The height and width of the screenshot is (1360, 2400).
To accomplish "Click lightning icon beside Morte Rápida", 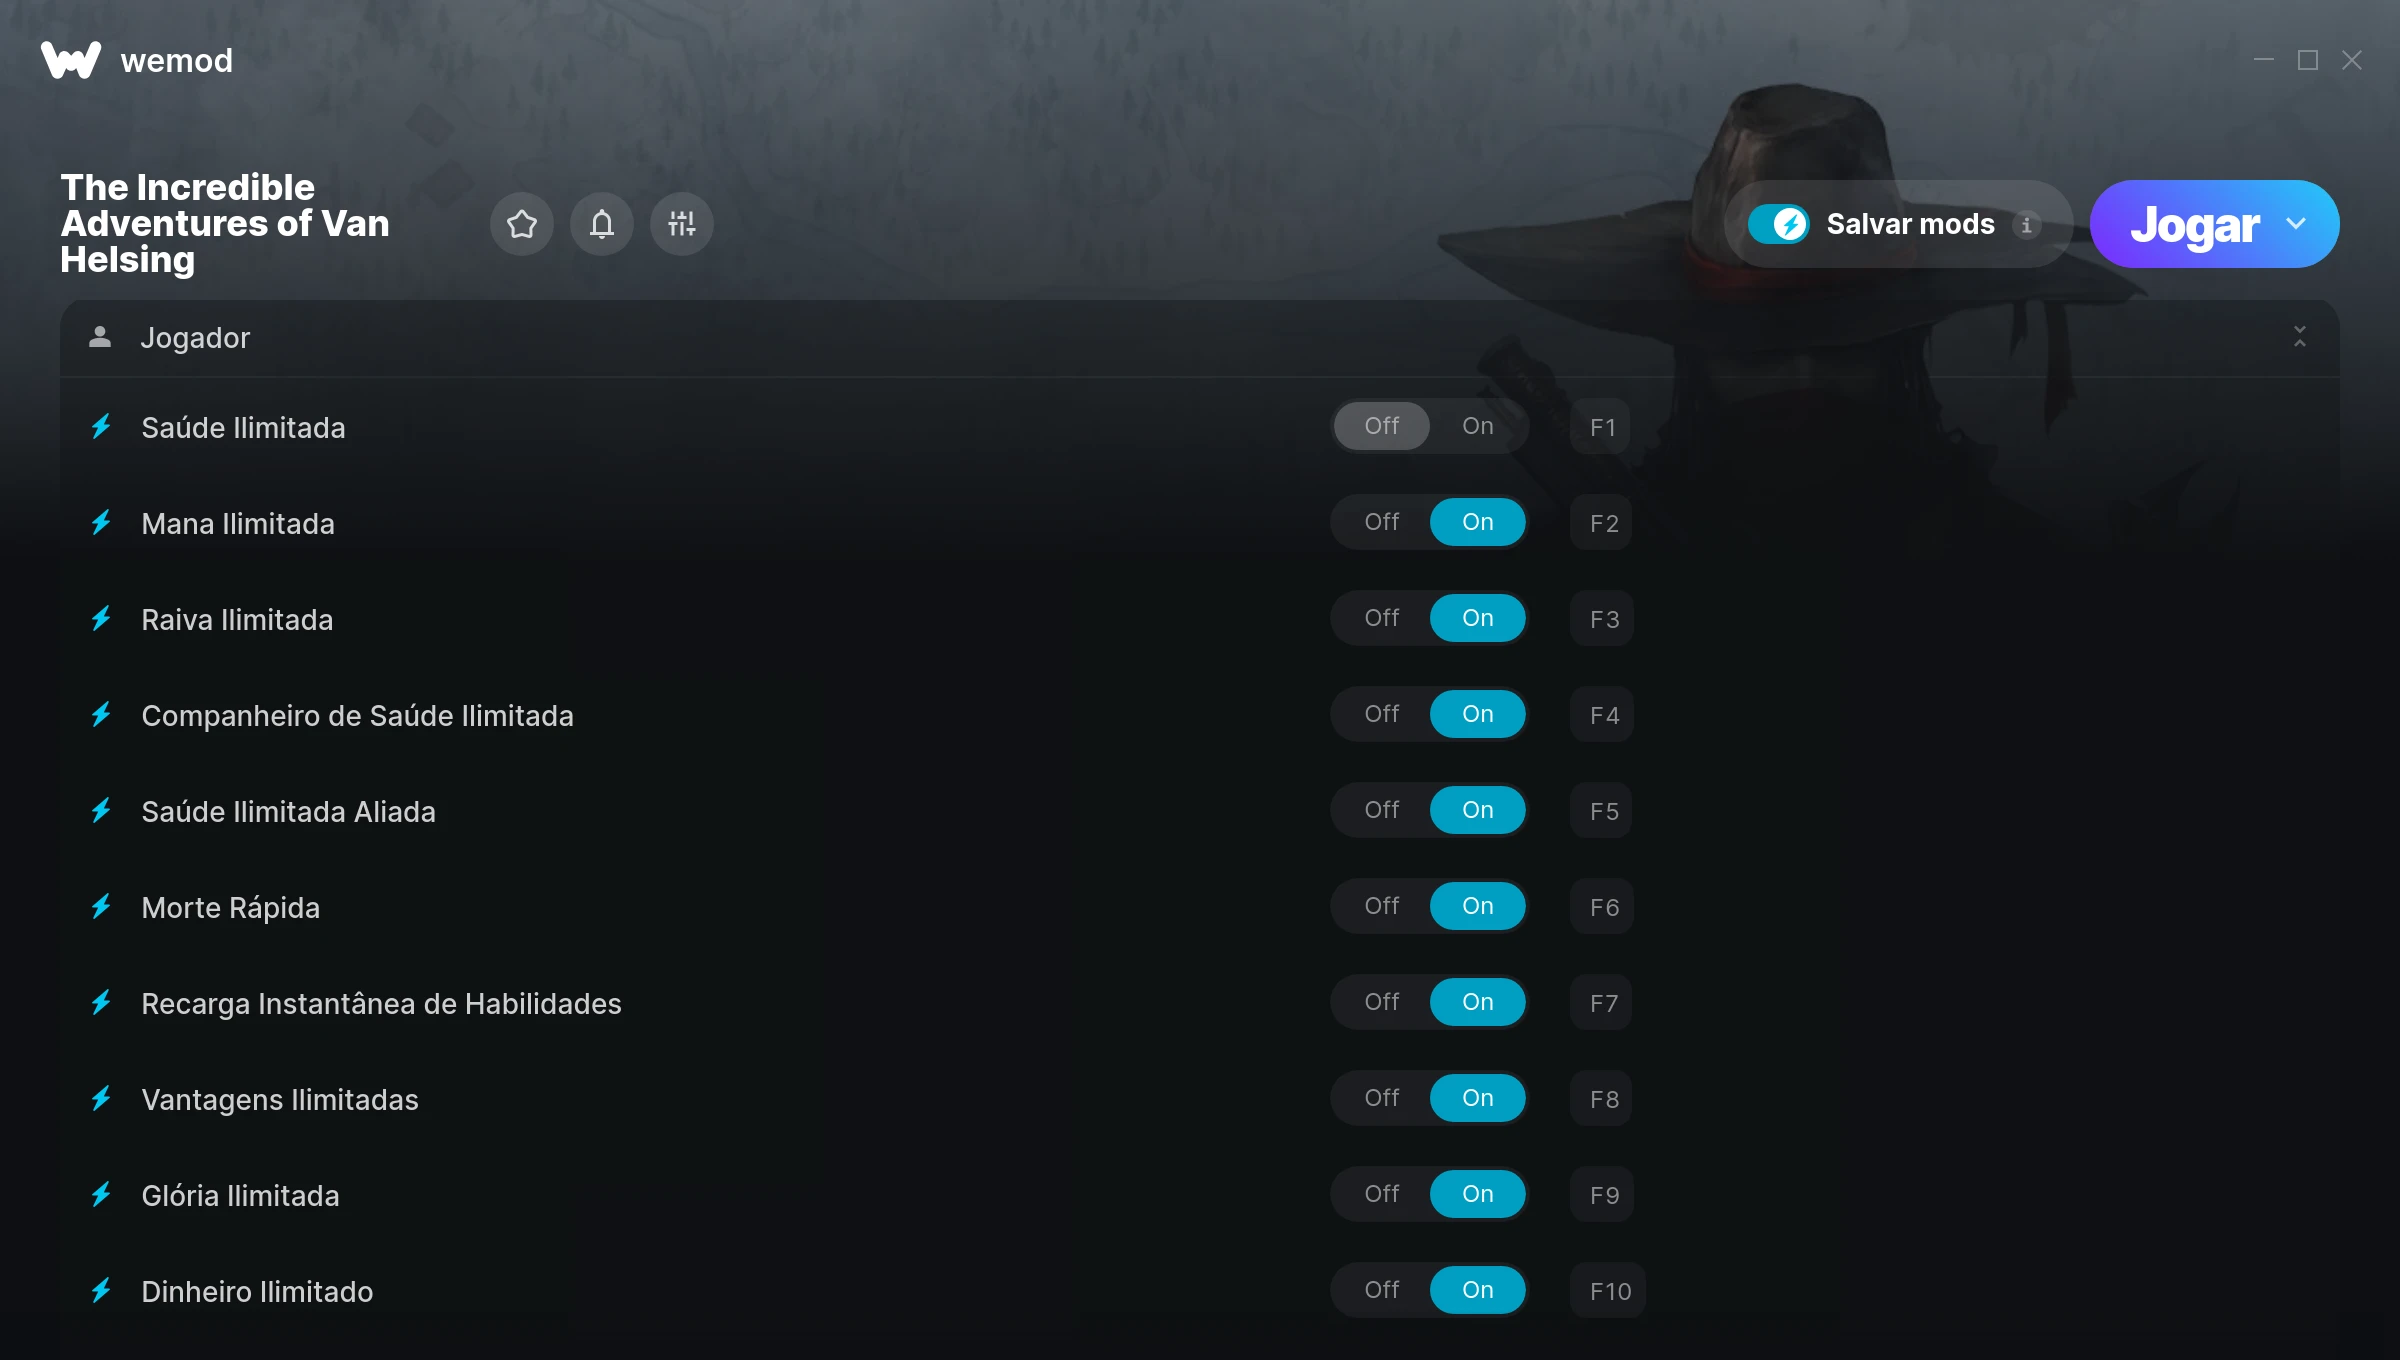I will 101,907.
